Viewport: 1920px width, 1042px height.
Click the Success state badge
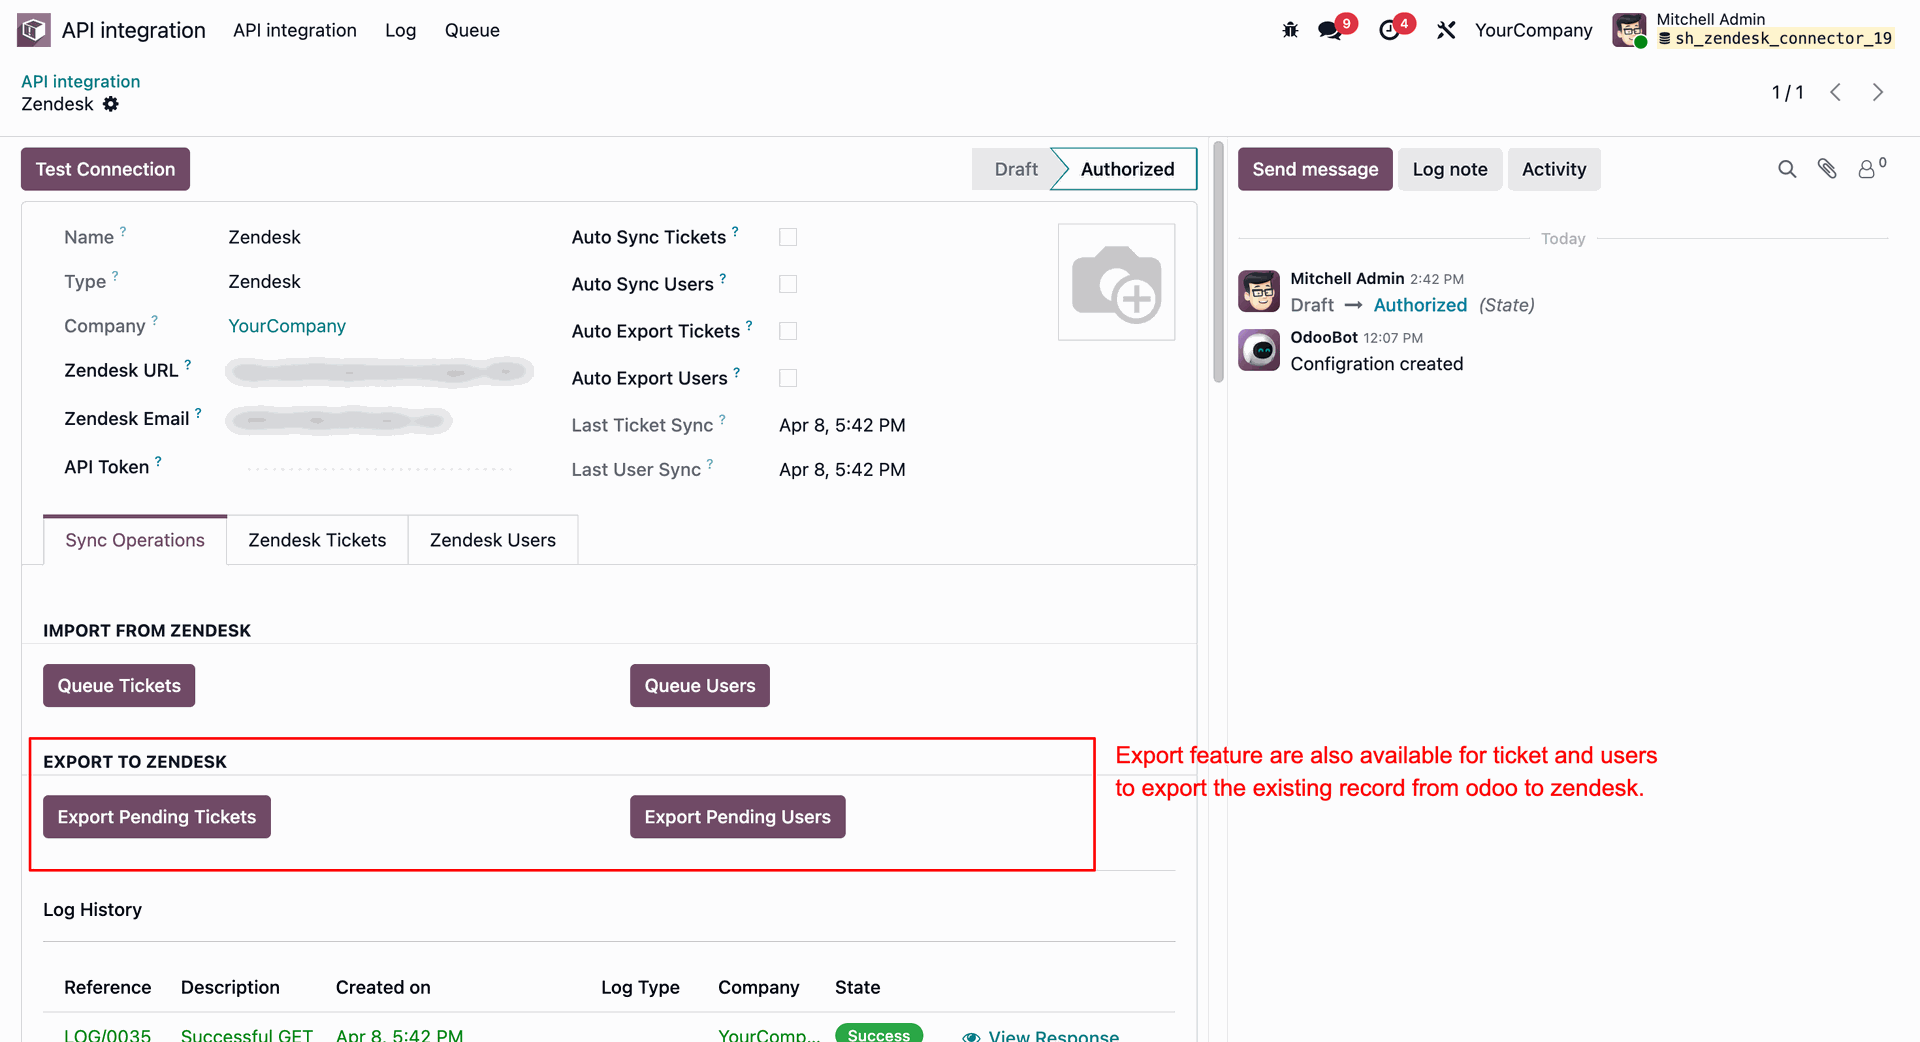point(879,1034)
